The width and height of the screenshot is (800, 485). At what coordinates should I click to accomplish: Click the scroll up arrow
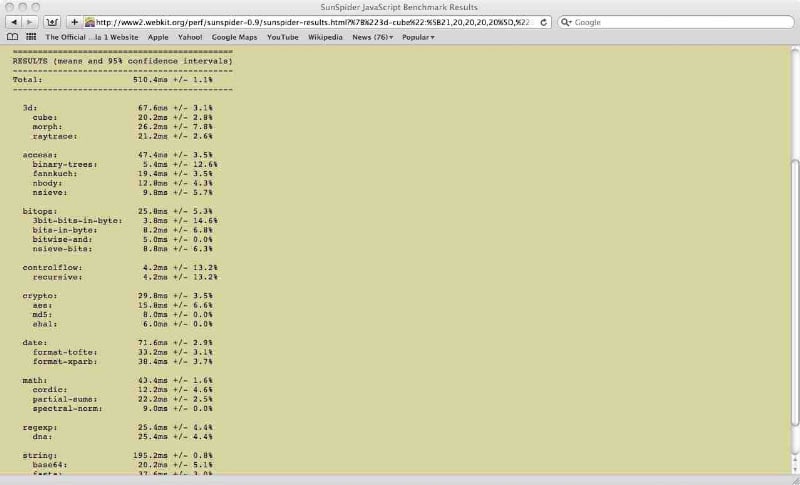(795, 461)
